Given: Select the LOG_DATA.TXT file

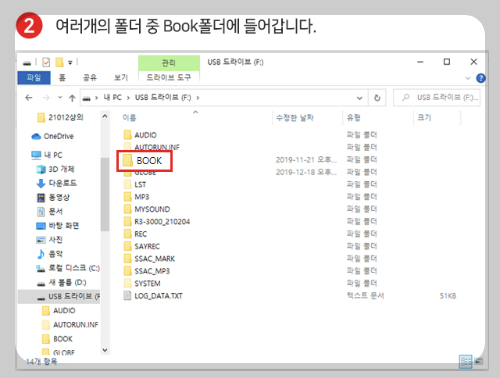Looking at the screenshot, I should (x=153, y=296).
